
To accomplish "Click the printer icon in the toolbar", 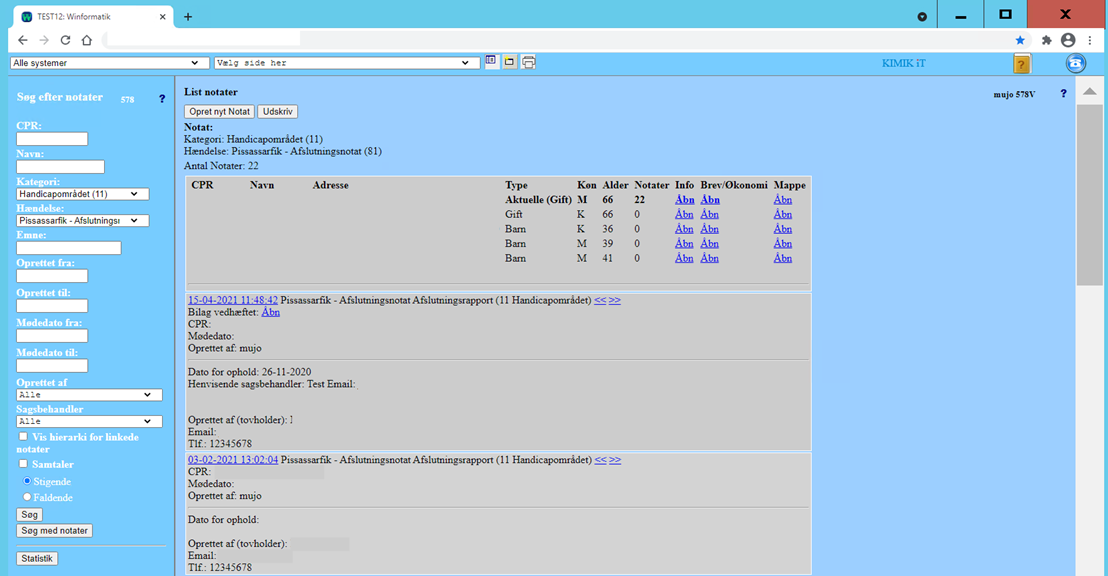I will (529, 61).
